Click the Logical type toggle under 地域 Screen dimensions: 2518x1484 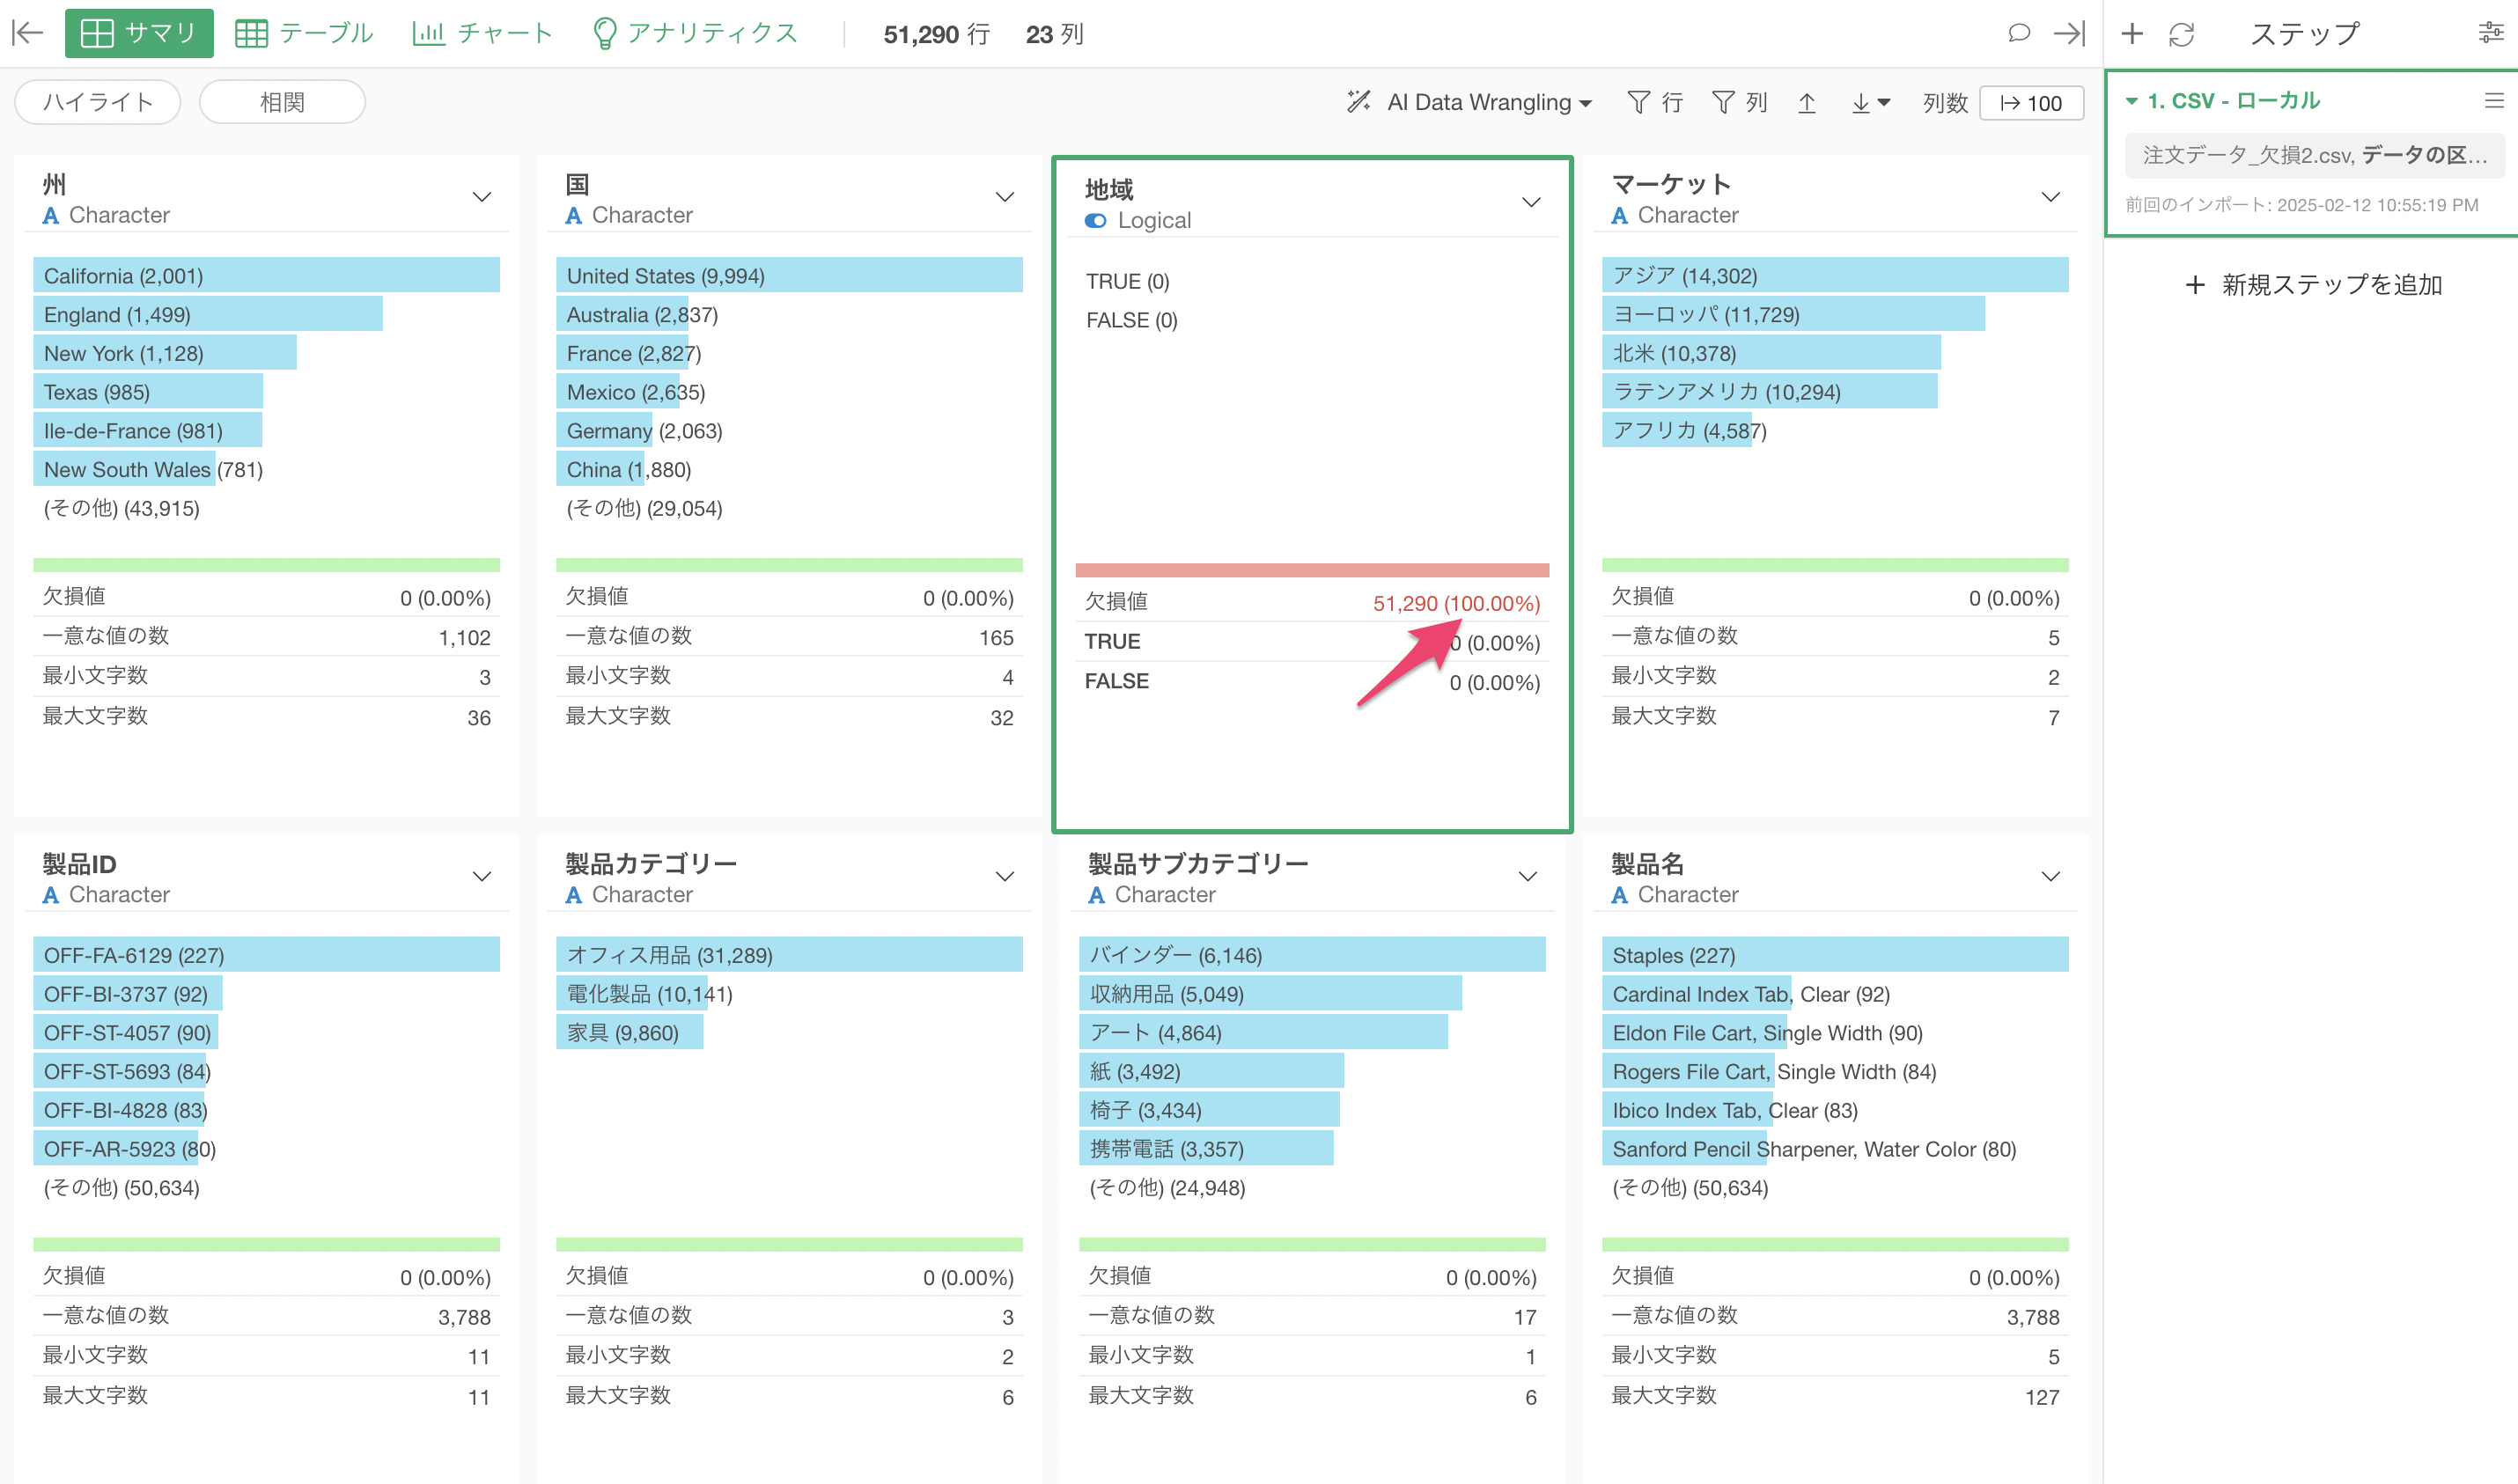[1096, 221]
